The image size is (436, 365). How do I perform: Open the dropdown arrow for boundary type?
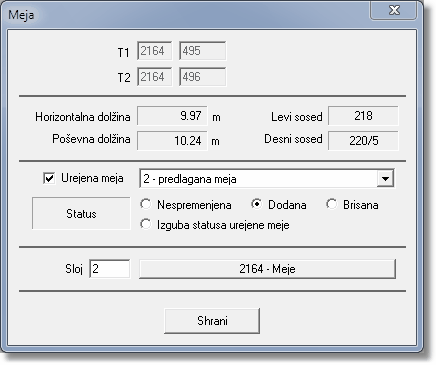point(385,179)
